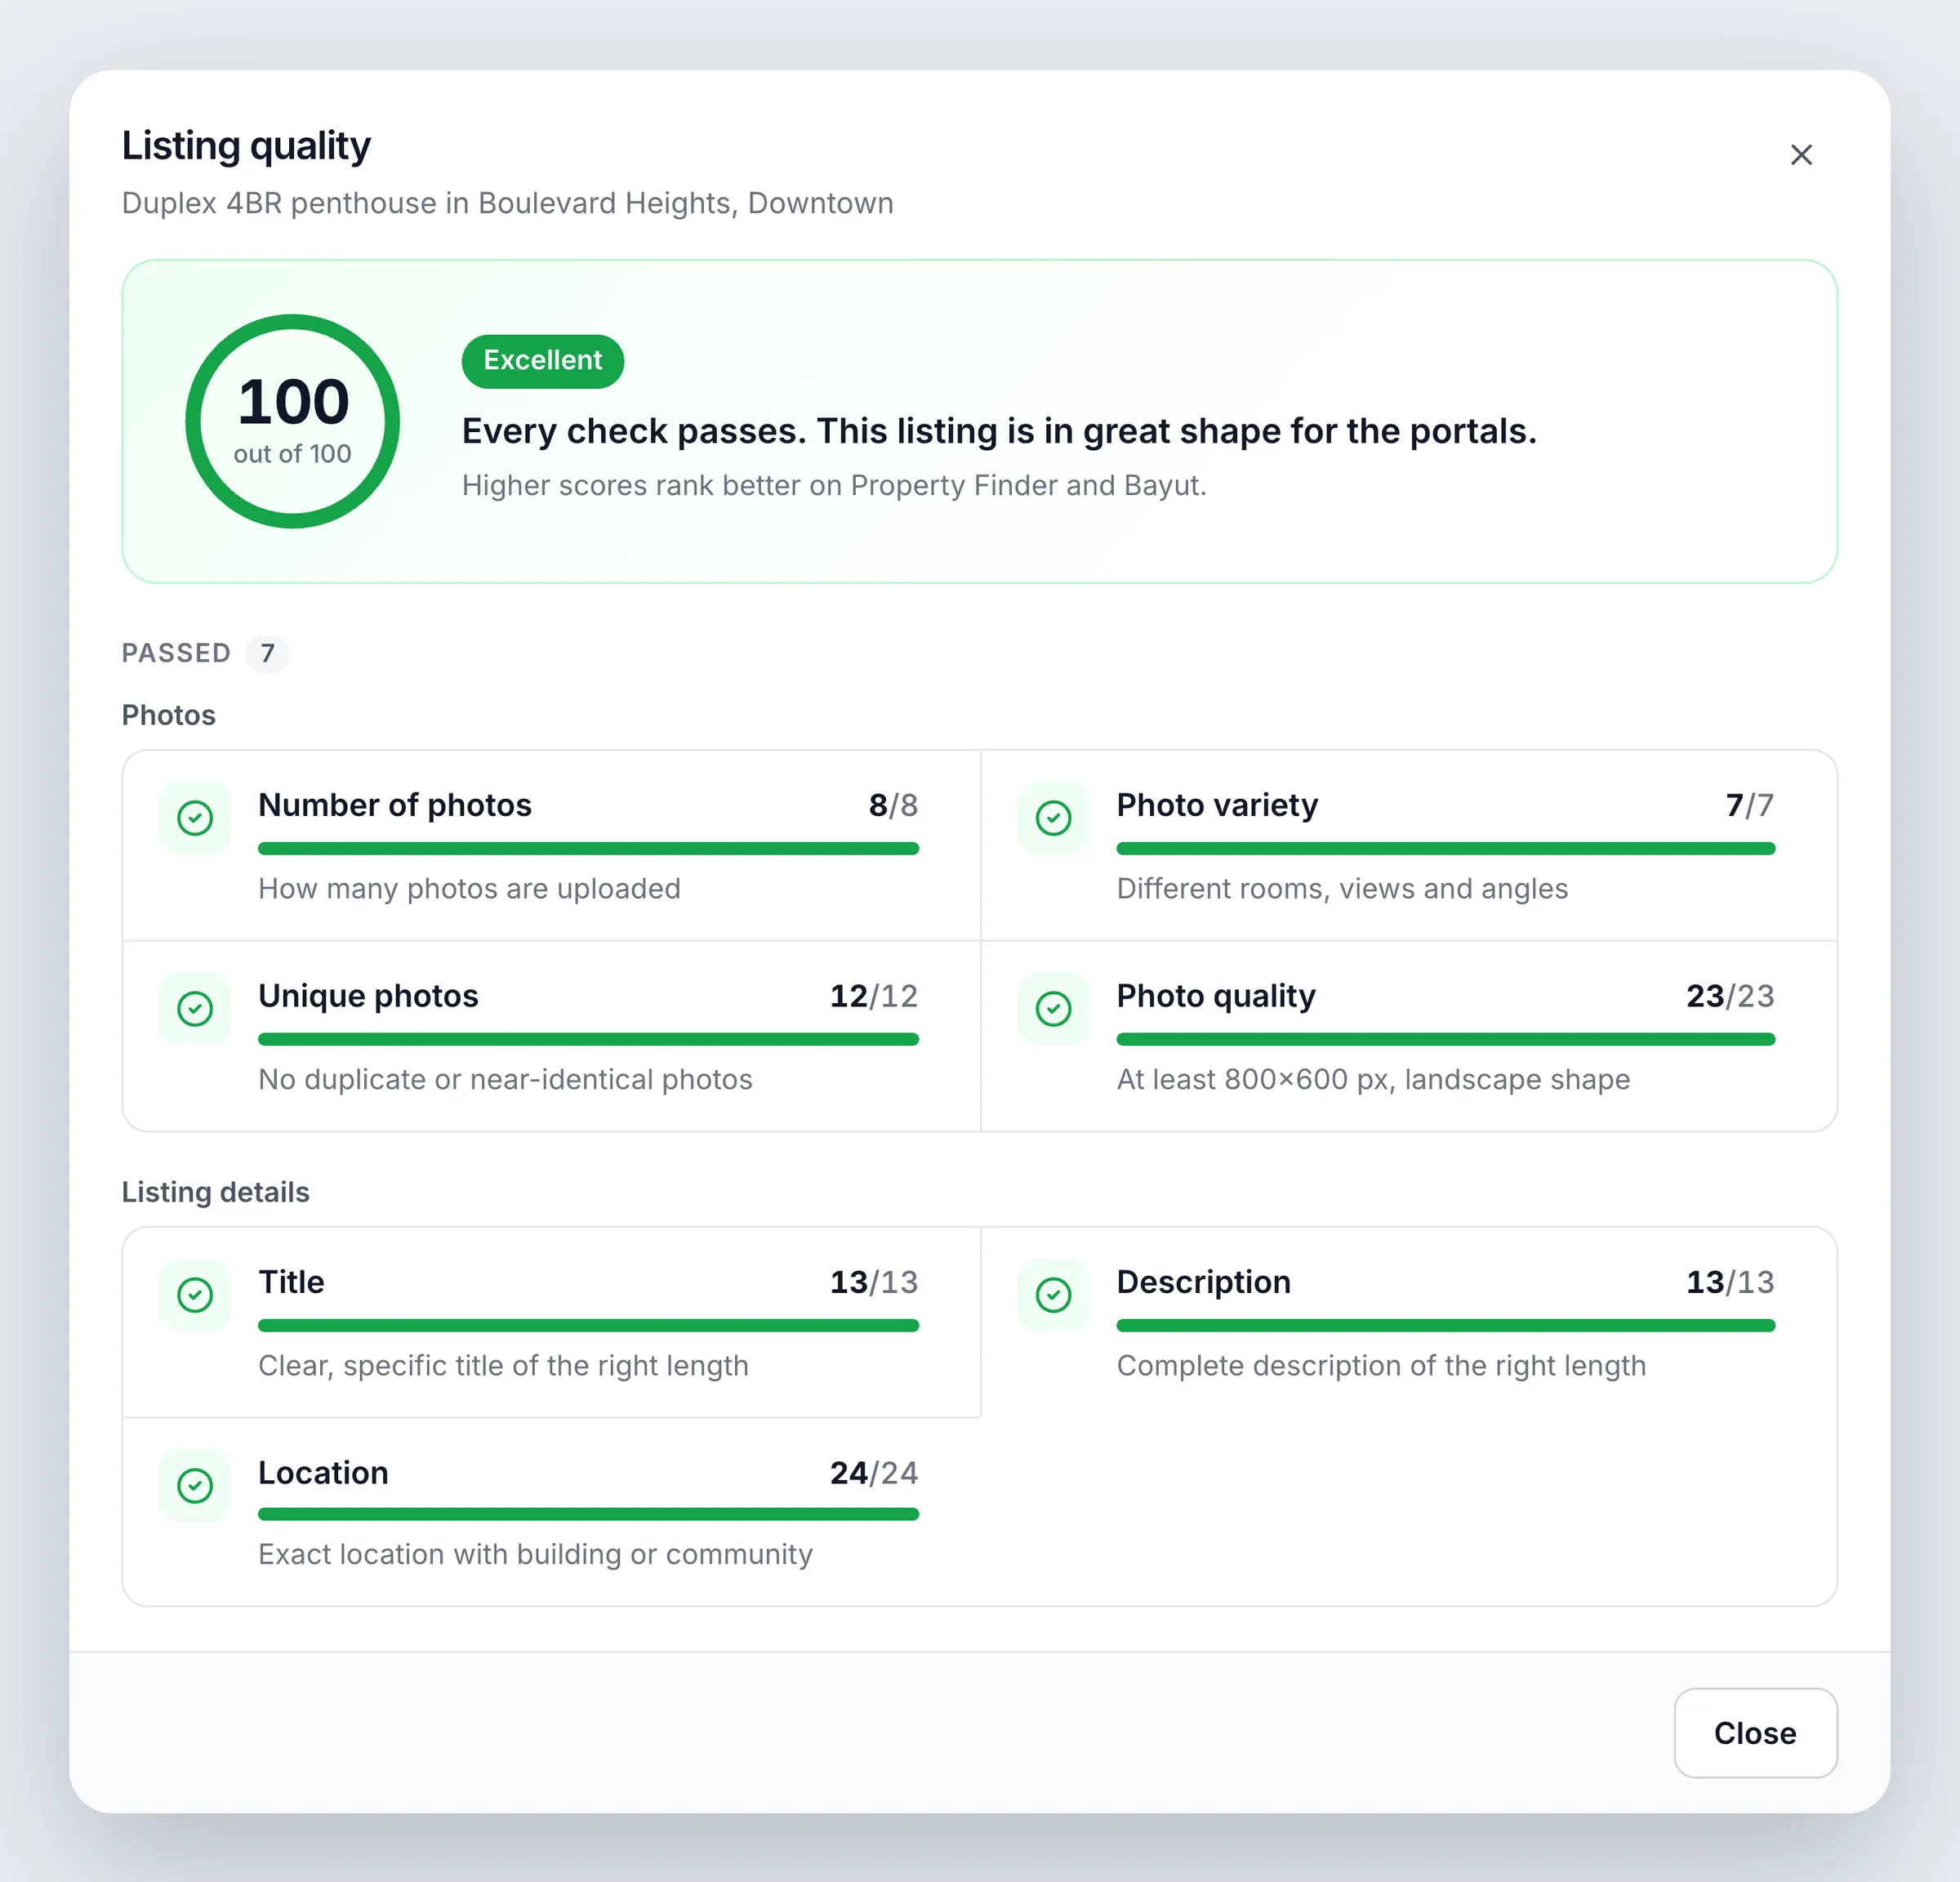Screen dimensions: 1960x1882
Task: Click the Photo variety progress bar
Action: [x=1446, y=848]
